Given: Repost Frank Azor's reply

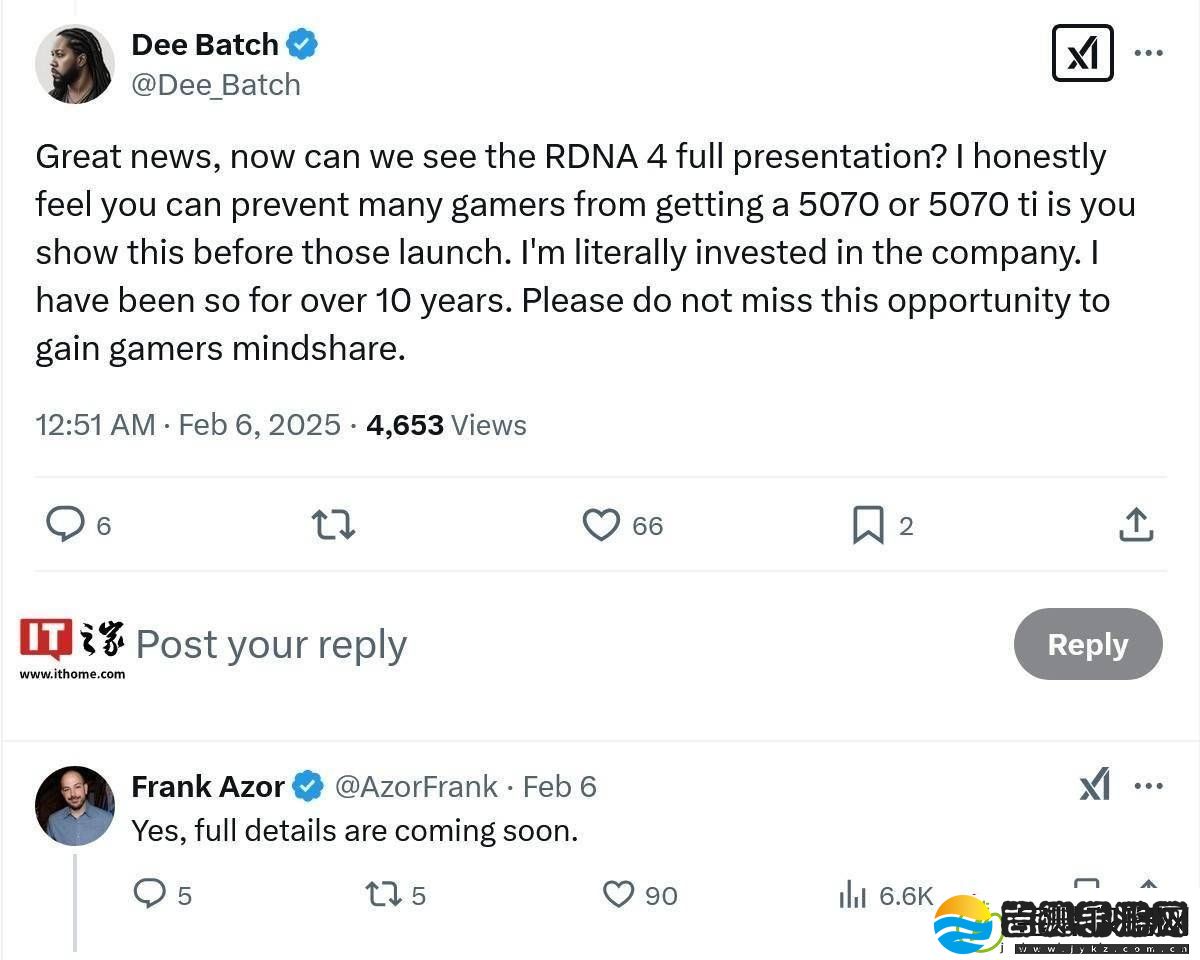Looking at the screenshot, I should pos(383,893).
